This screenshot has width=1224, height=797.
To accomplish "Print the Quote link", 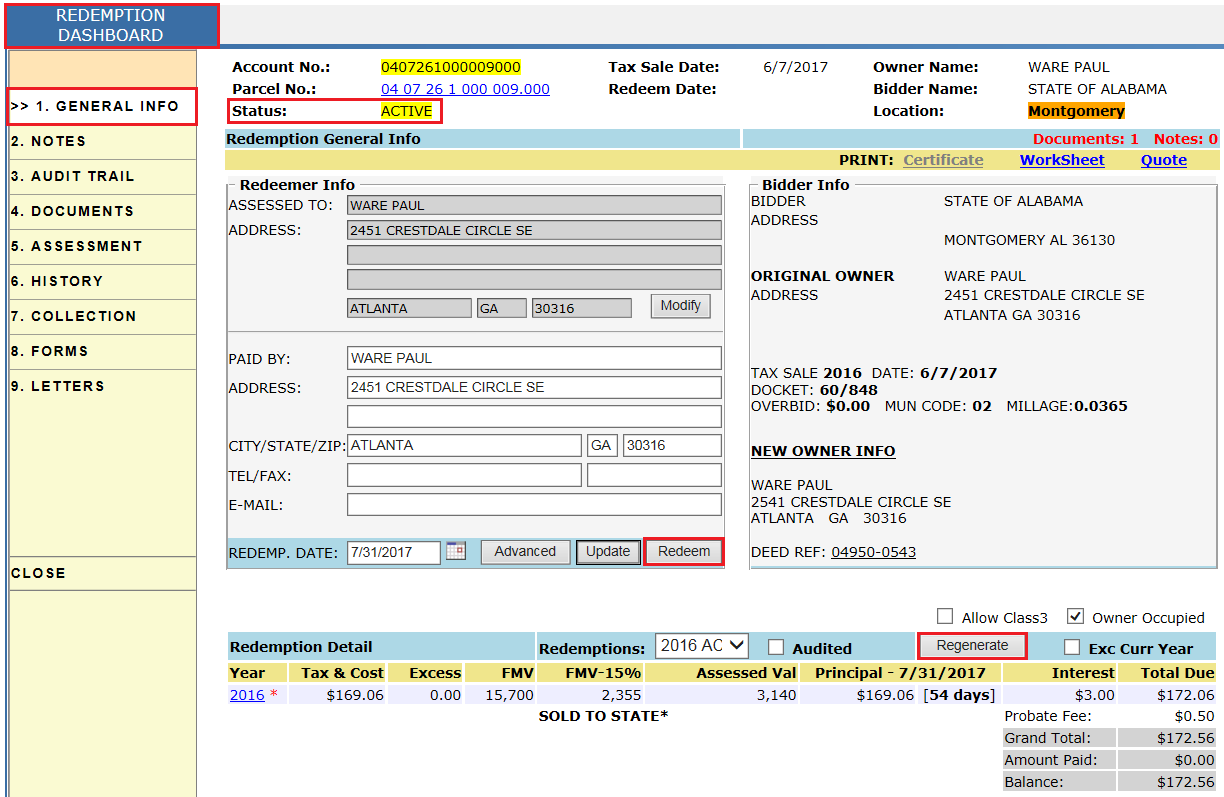I will click(1163, 160).
